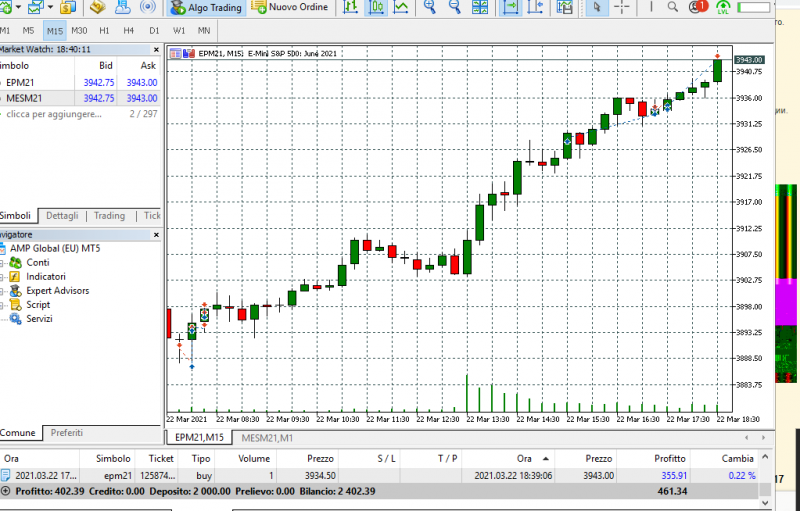The height and width of the screenshot is (511, 800).
Task: Click Nuovo Ordine button
Action: [x=290, y=7]
